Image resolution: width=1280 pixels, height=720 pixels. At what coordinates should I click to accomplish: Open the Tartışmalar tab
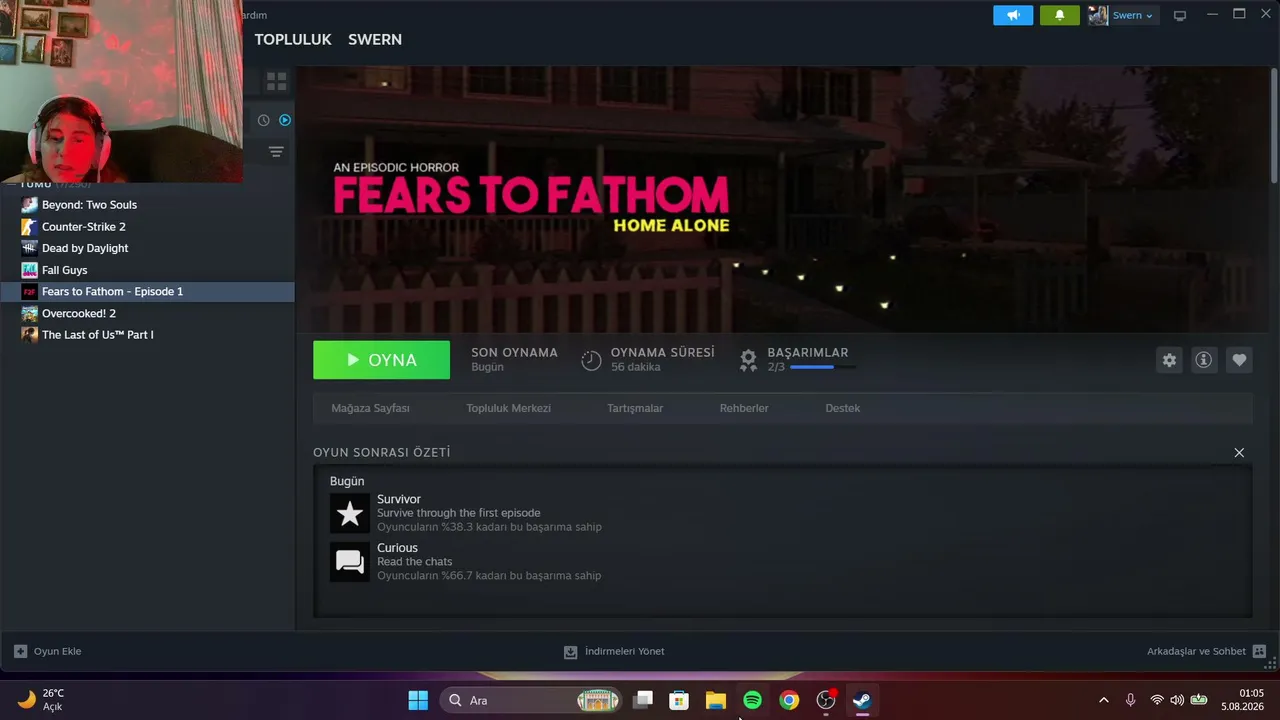pyautogui.click(x=635, y=408)
